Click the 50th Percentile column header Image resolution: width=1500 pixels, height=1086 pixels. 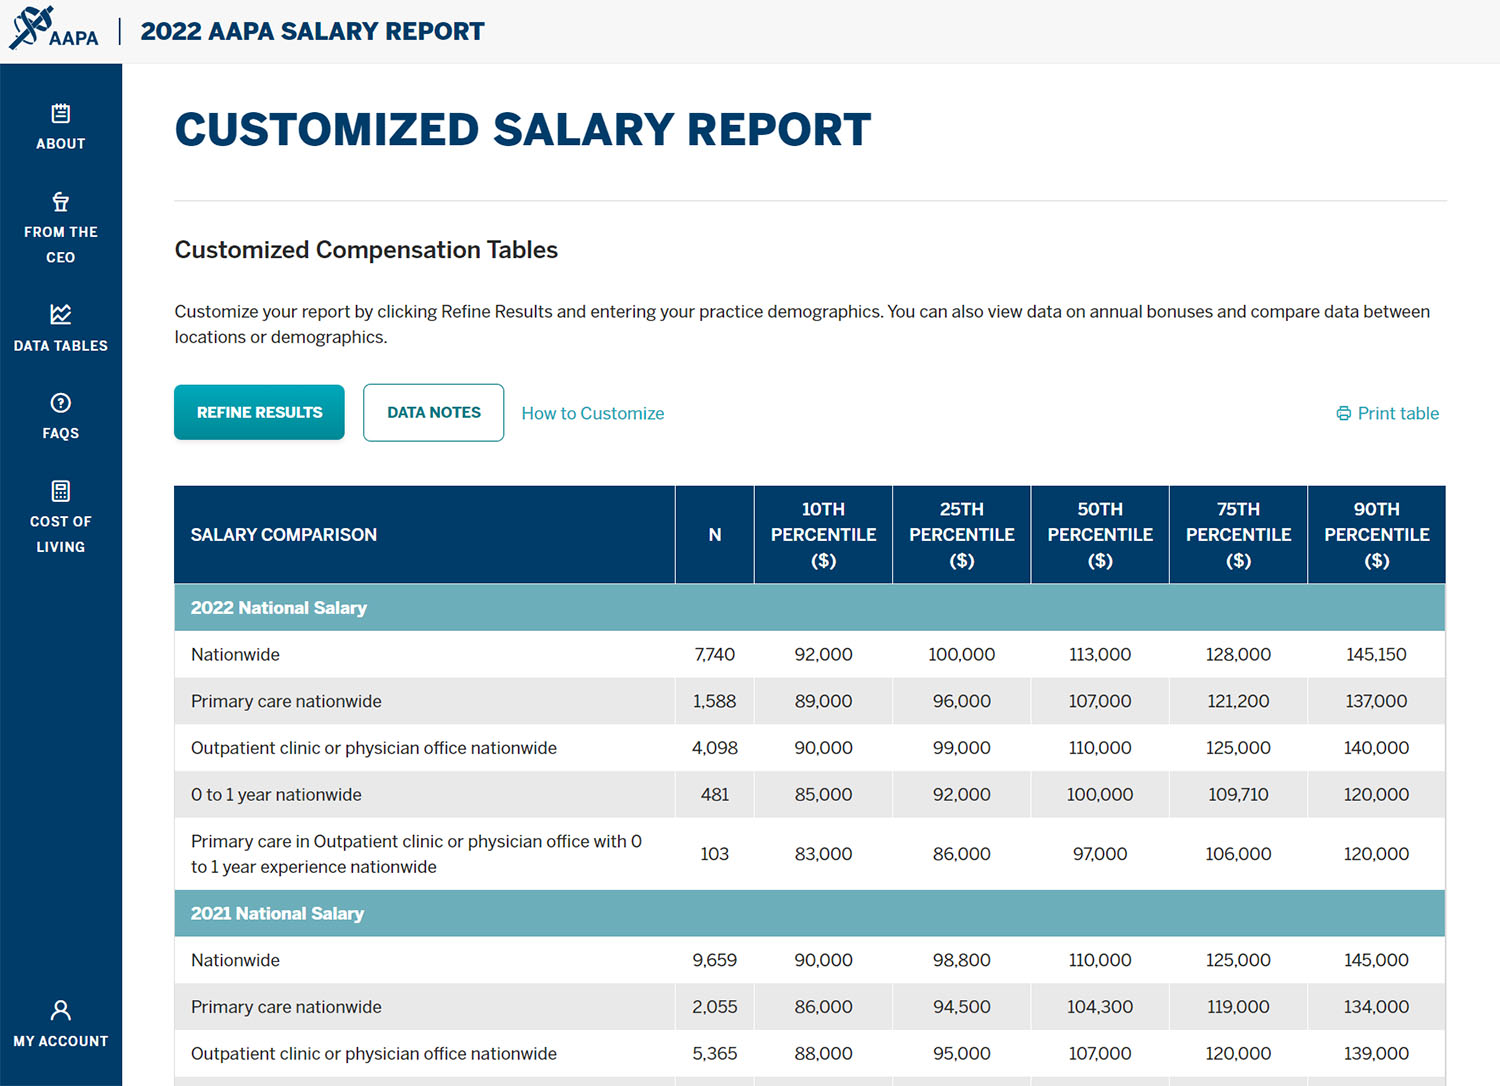point(1100,535)
